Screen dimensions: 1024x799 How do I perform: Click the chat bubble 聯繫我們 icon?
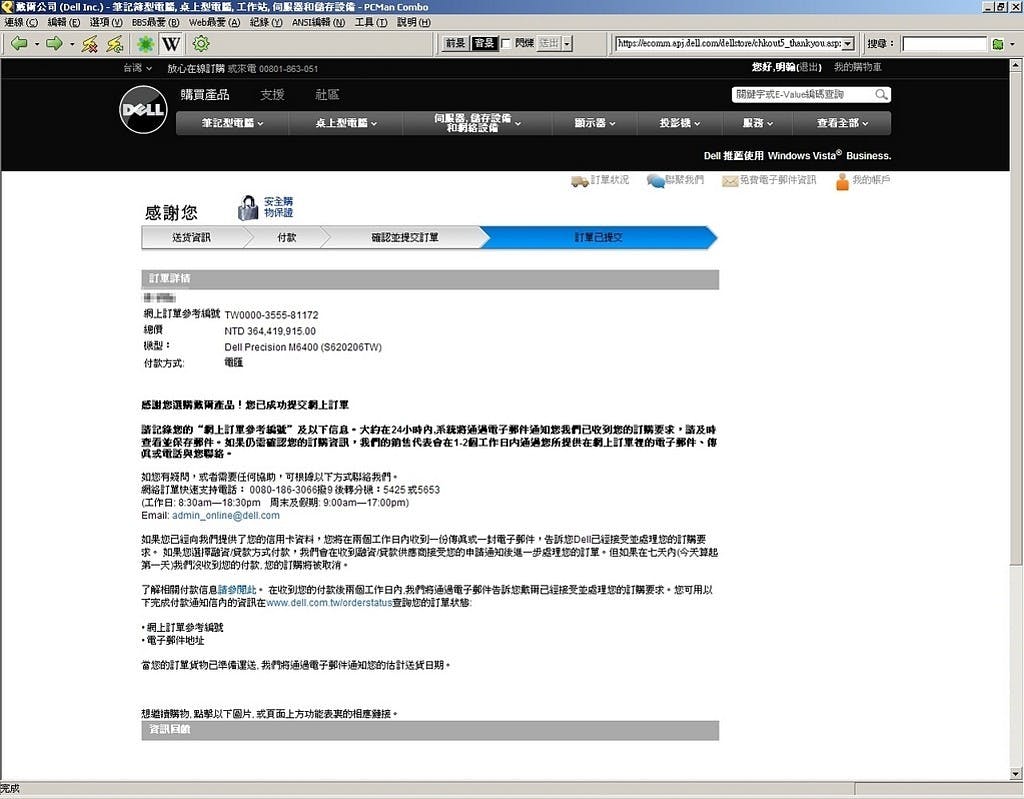[655, 181]
